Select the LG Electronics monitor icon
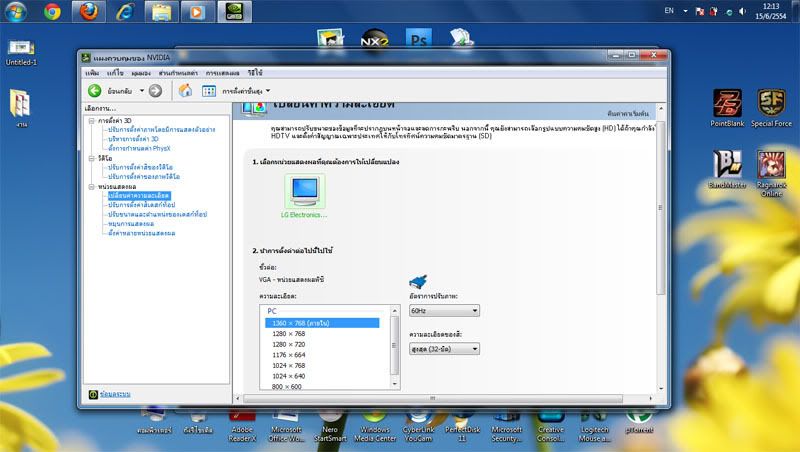The height and width of the screenshot is (452, 800). (304, 191)
